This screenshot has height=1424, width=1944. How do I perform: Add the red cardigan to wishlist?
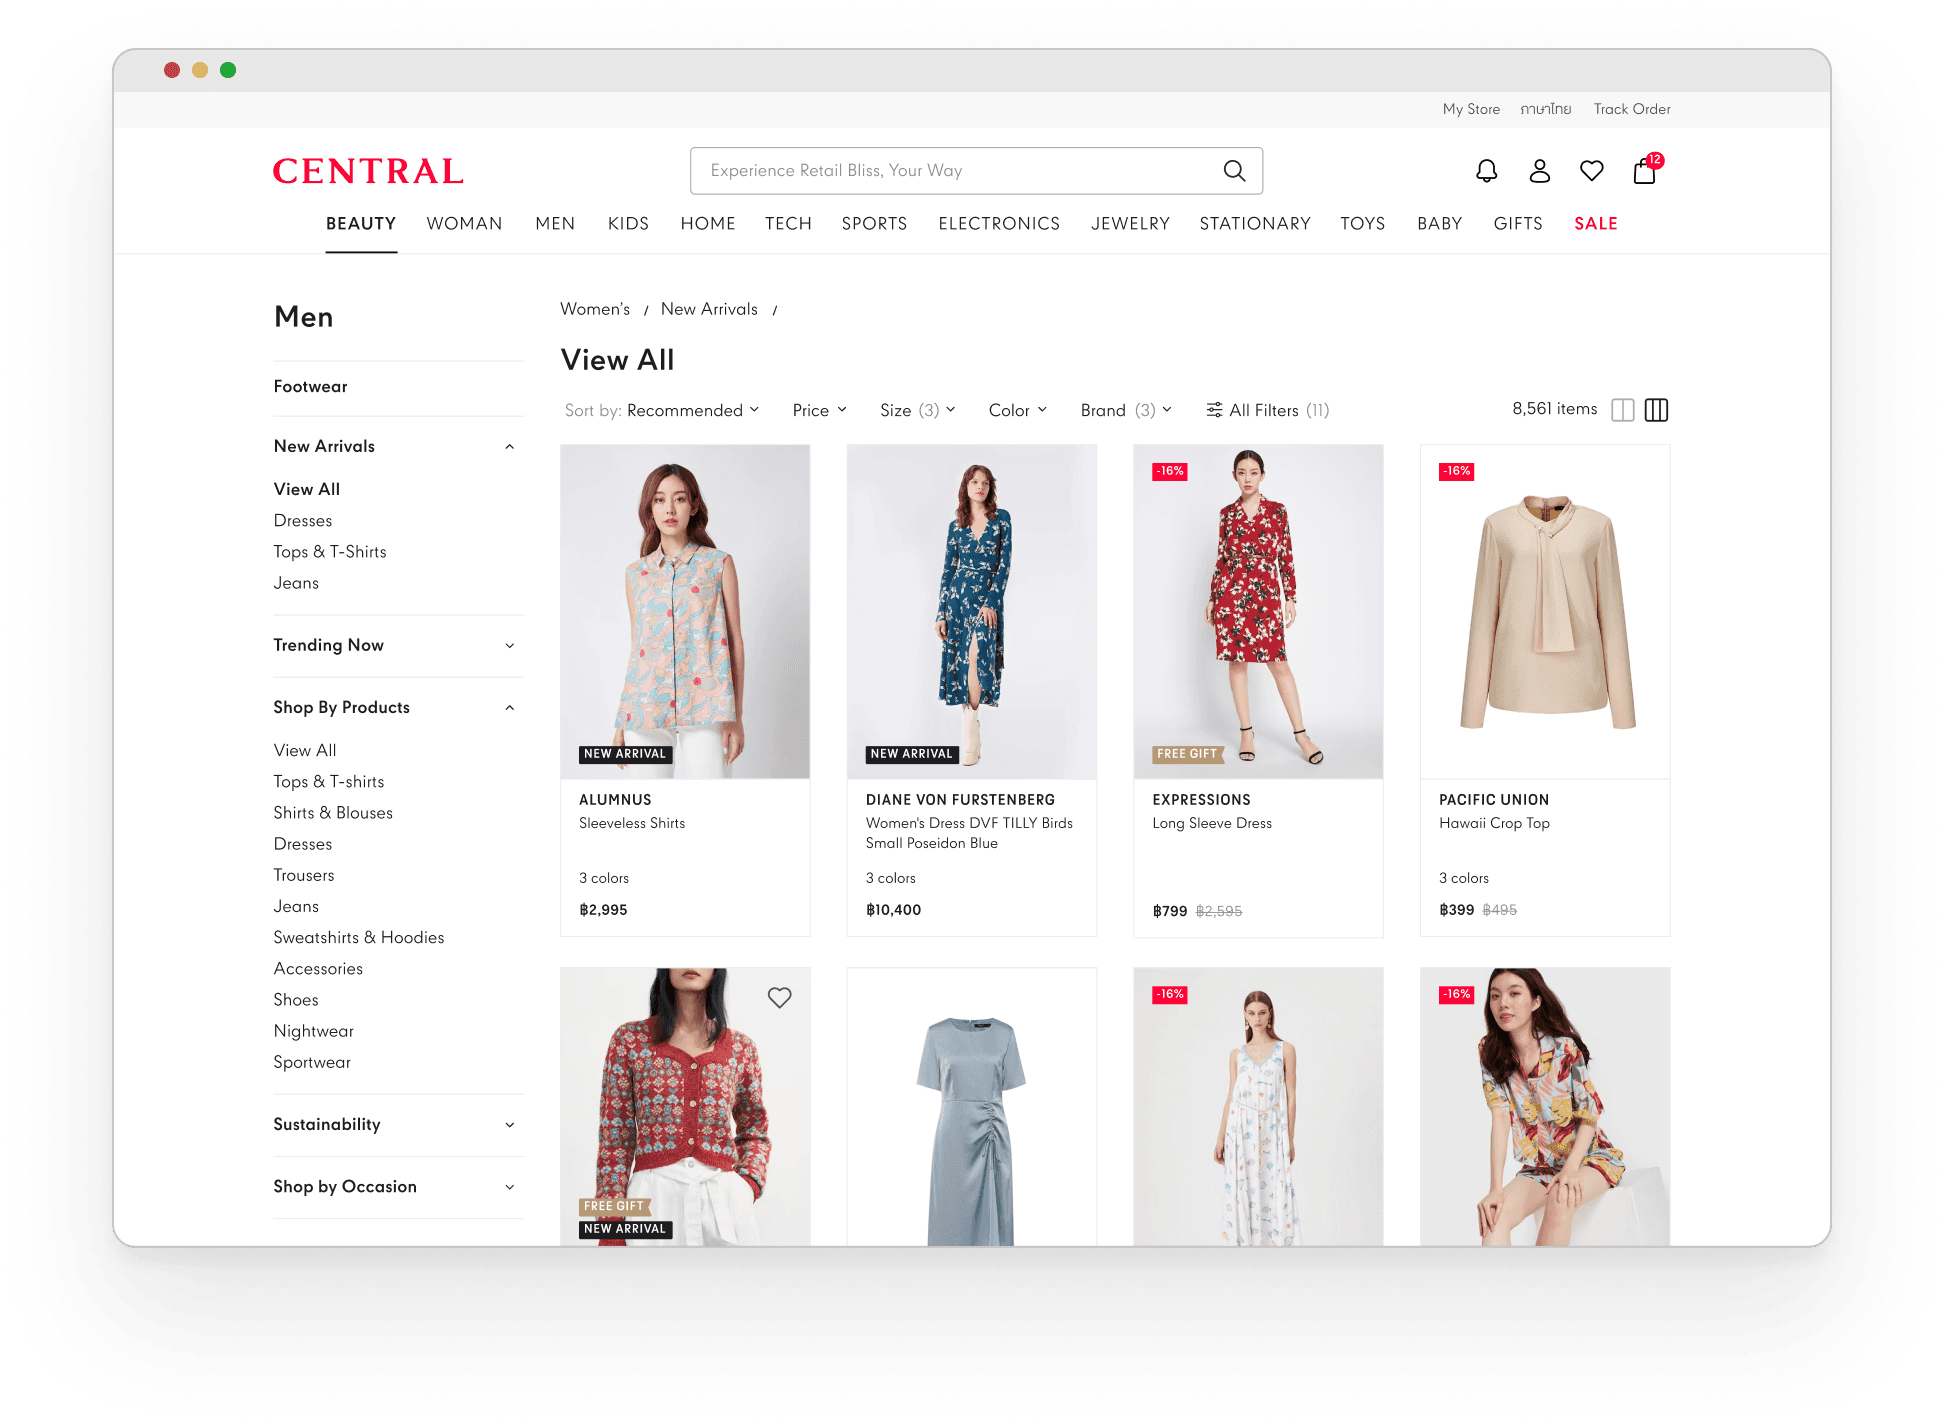pos(780,997)
